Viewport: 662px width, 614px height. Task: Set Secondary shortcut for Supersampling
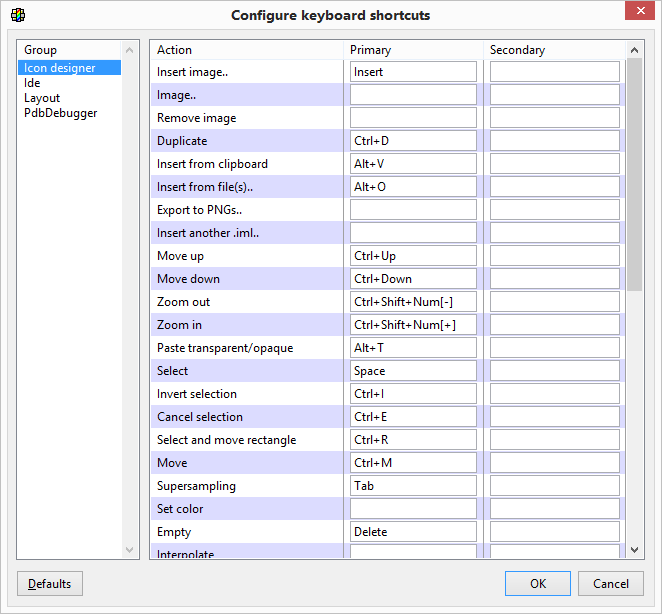tap(554, 486)
